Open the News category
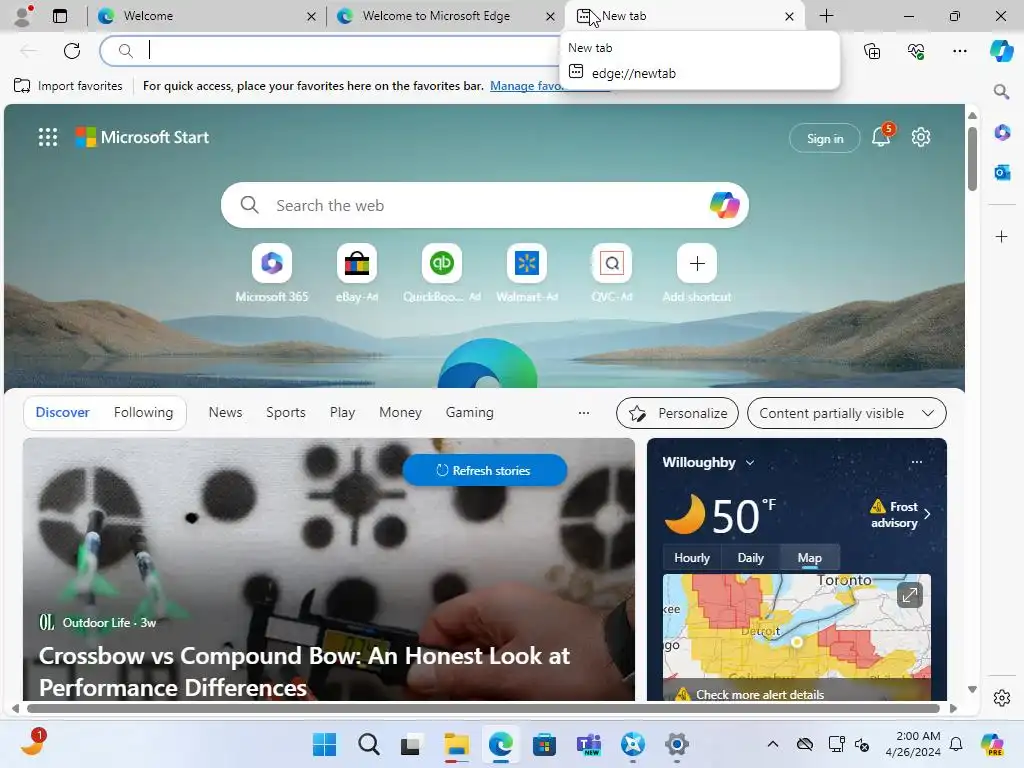 point(225,413)
